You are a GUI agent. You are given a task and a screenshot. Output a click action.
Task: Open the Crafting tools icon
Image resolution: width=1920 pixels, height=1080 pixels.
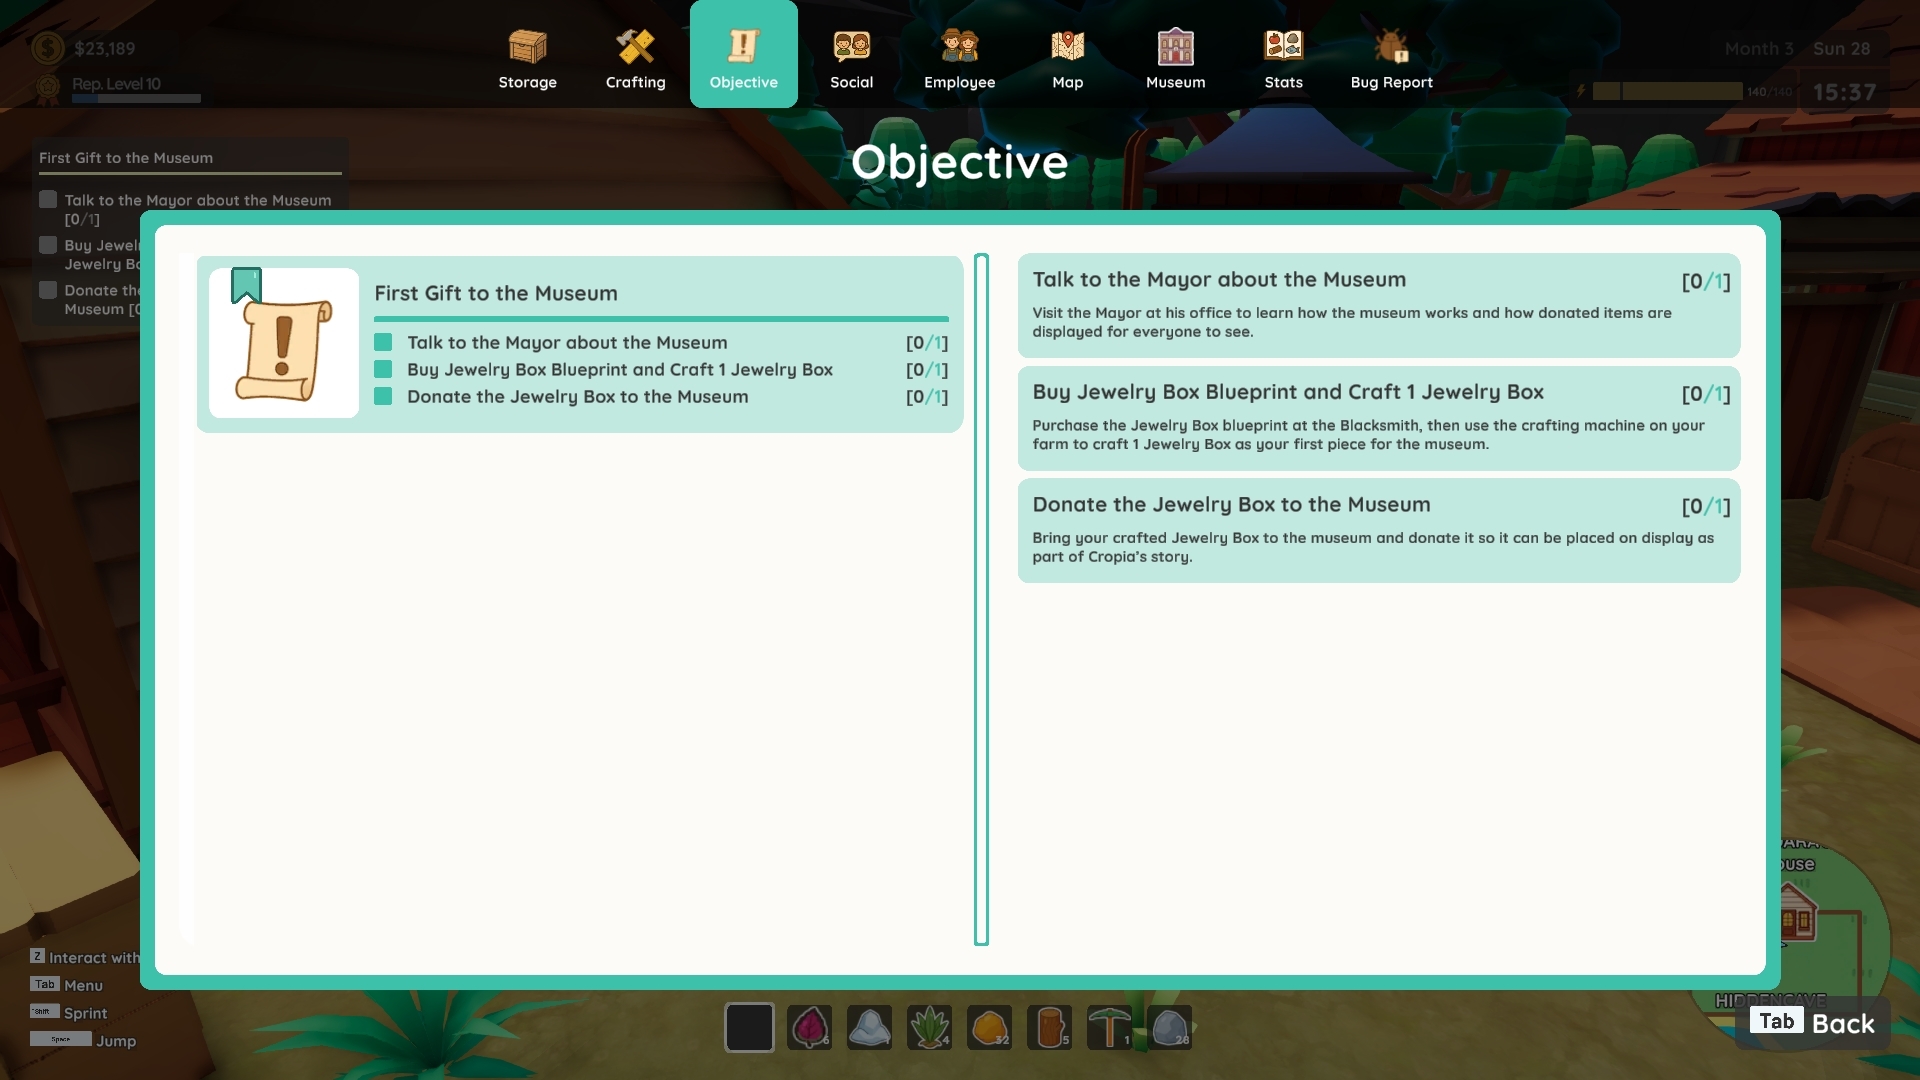click(635, 46)
